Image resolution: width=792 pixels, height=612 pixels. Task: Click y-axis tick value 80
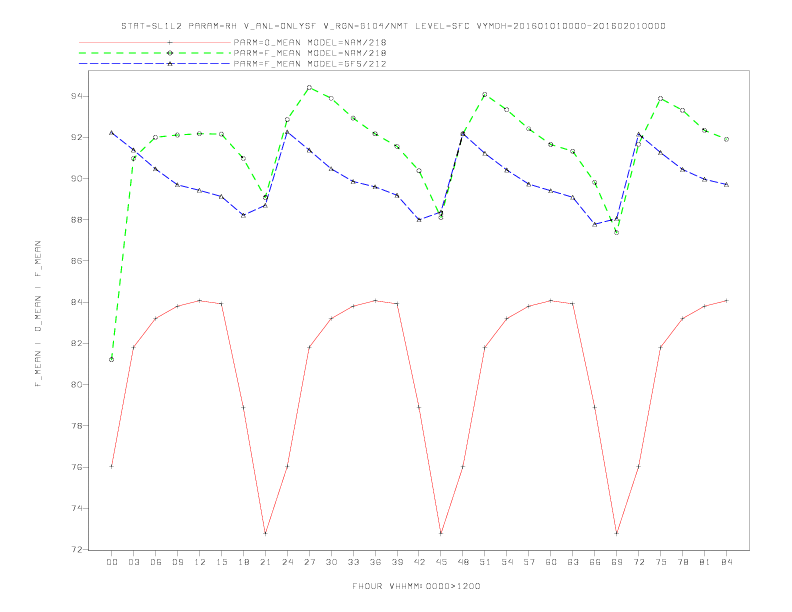pos(77,385)
